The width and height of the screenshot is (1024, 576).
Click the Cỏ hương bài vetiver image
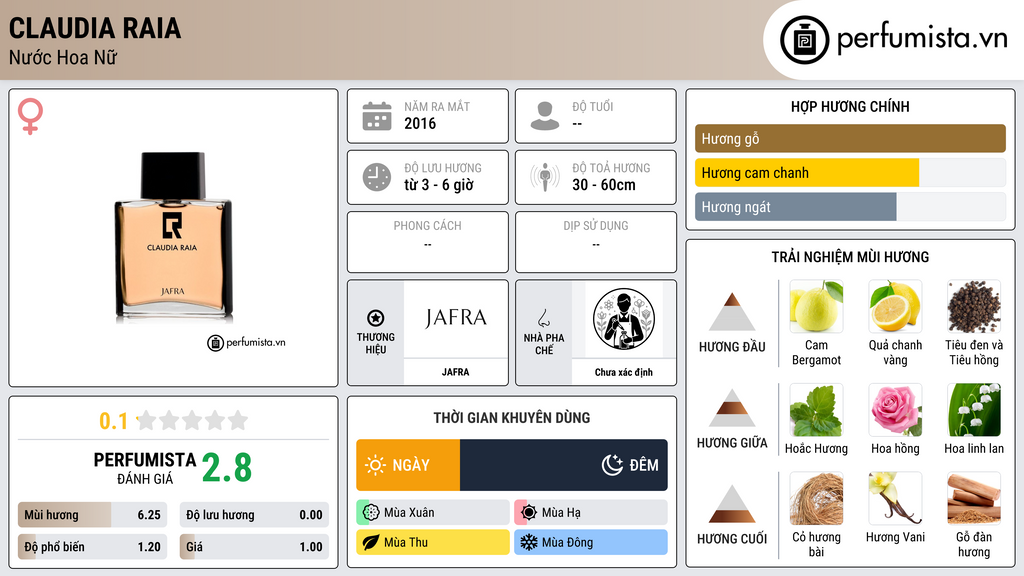tap(816, 499)
